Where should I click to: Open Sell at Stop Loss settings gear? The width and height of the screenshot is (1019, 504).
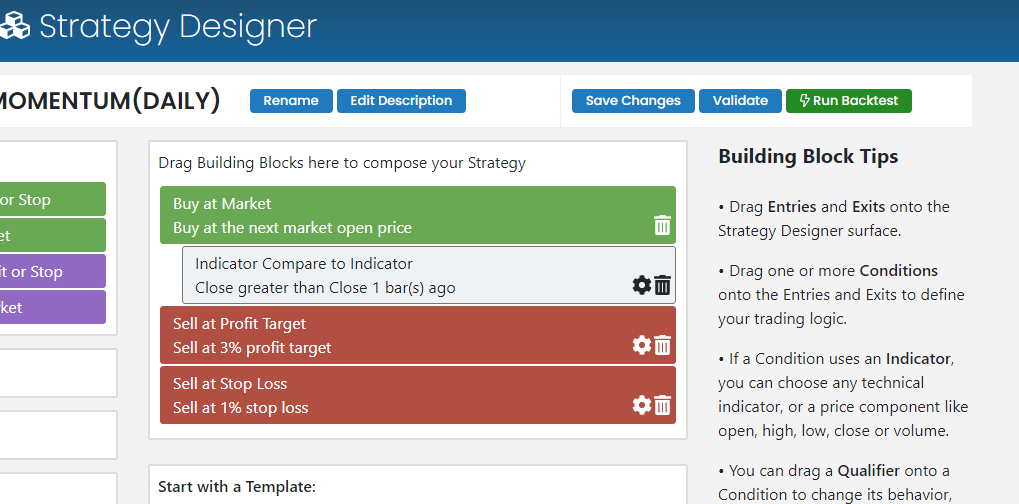tap(642, 406)
